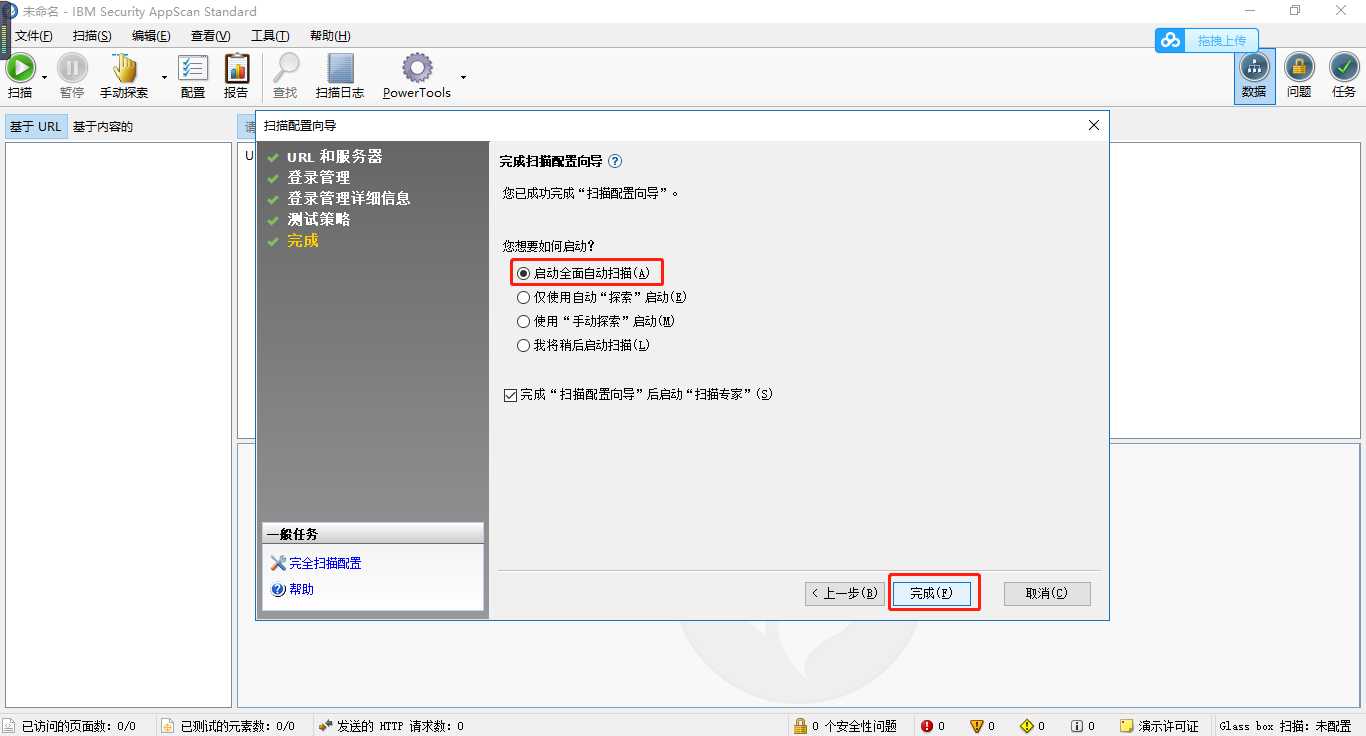The height and width of the screenshot is (736, 1366).
Task: Switch to the issues (问题) view
Action: point(1299,76)
